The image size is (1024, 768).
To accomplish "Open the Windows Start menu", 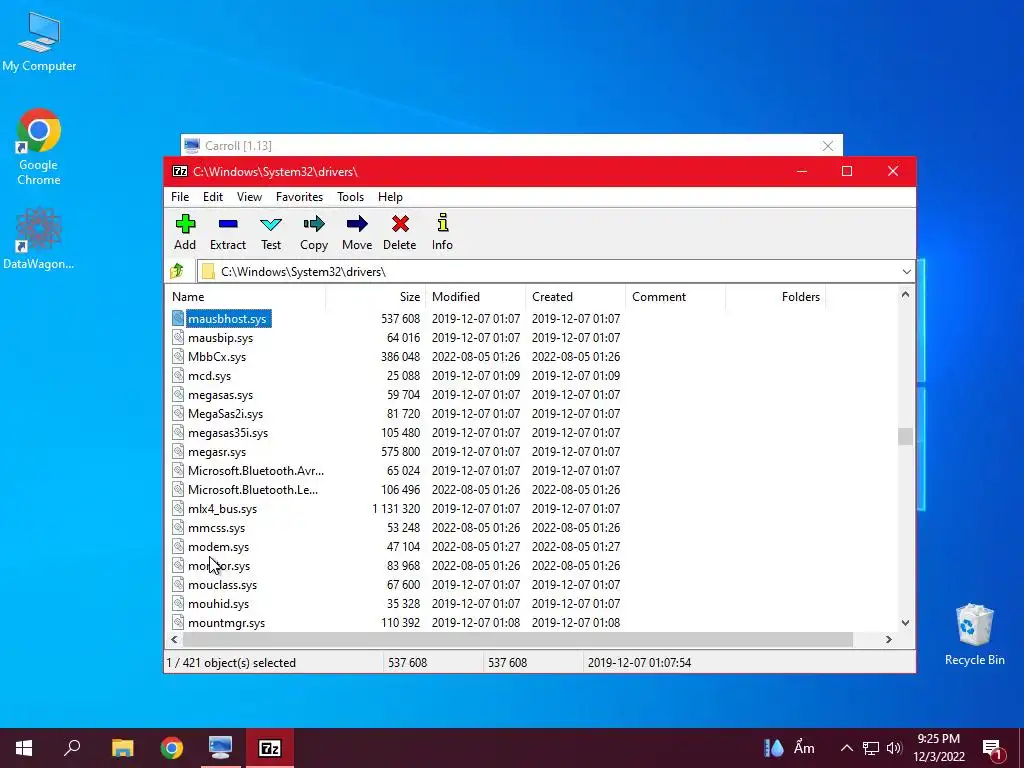I will point(24,748).
